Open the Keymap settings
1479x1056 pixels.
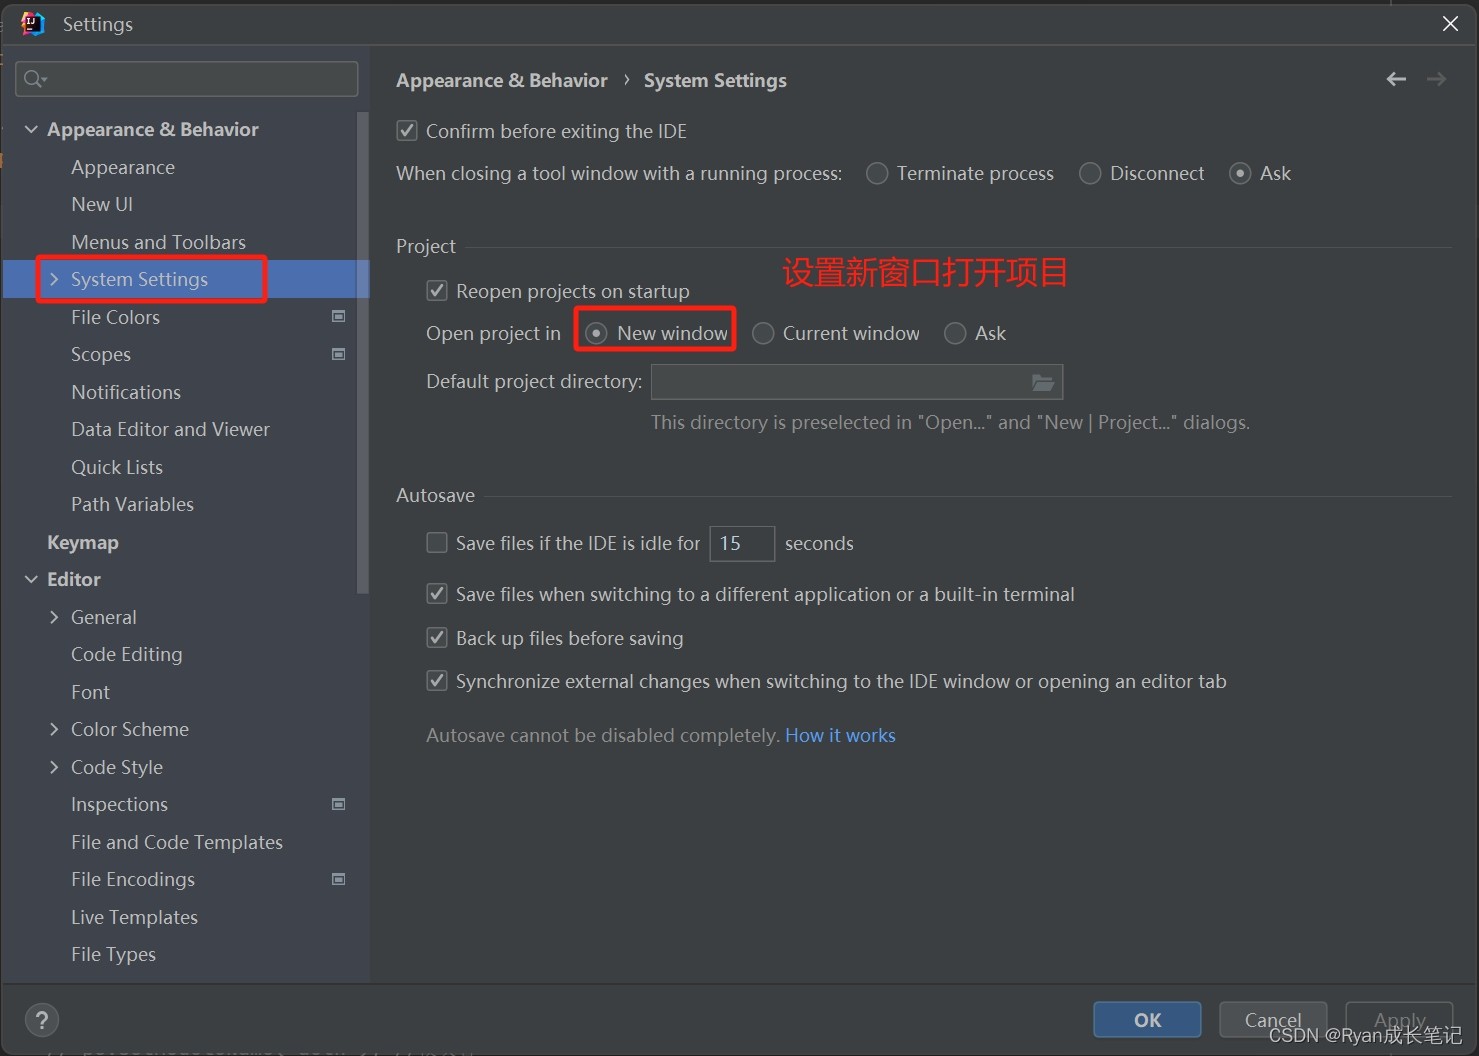click(x=83, y=542)
